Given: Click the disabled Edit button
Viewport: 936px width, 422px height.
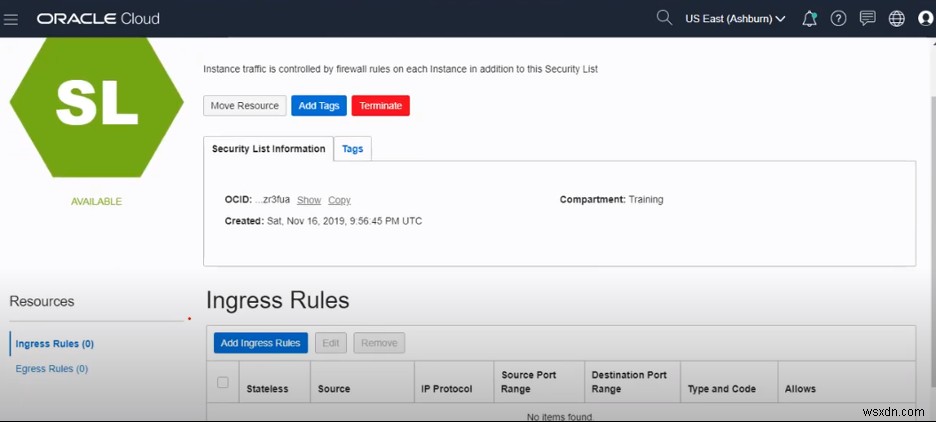Looking at the screenshot, I should [331, 343].
